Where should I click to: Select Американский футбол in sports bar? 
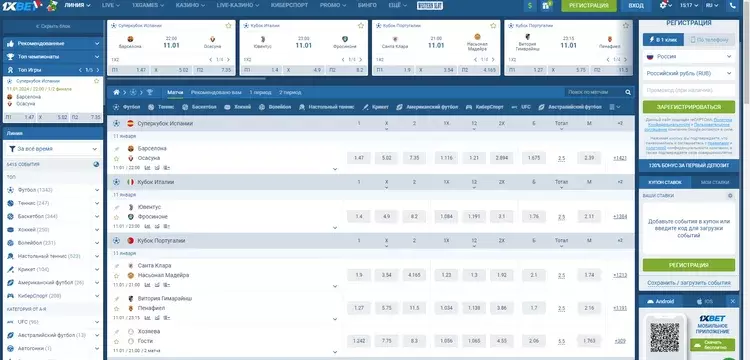click(x=427, y=107)
